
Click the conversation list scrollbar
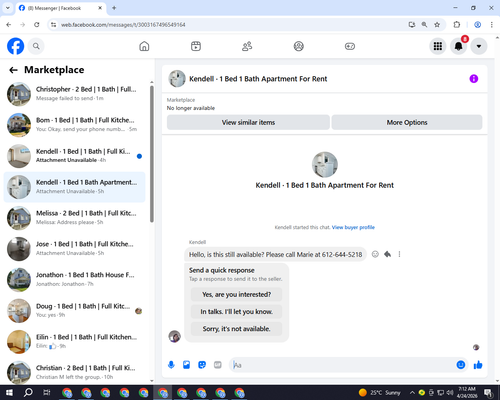(152, 154)
